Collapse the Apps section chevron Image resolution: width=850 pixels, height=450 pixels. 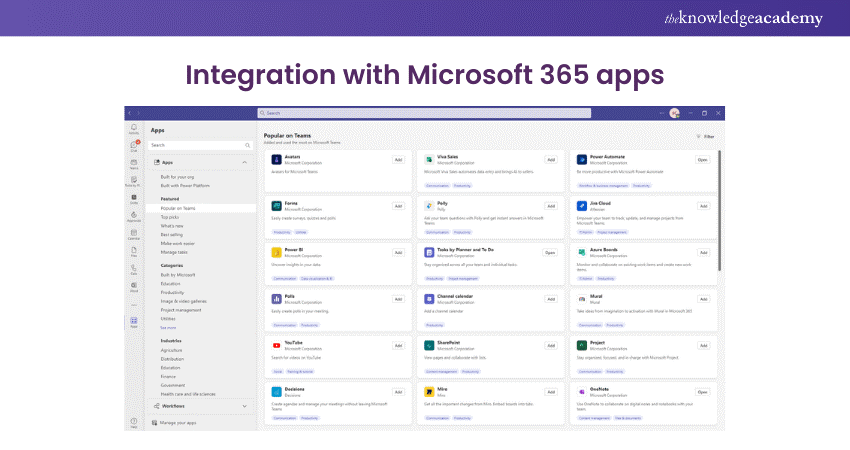[x=244, y=161]
